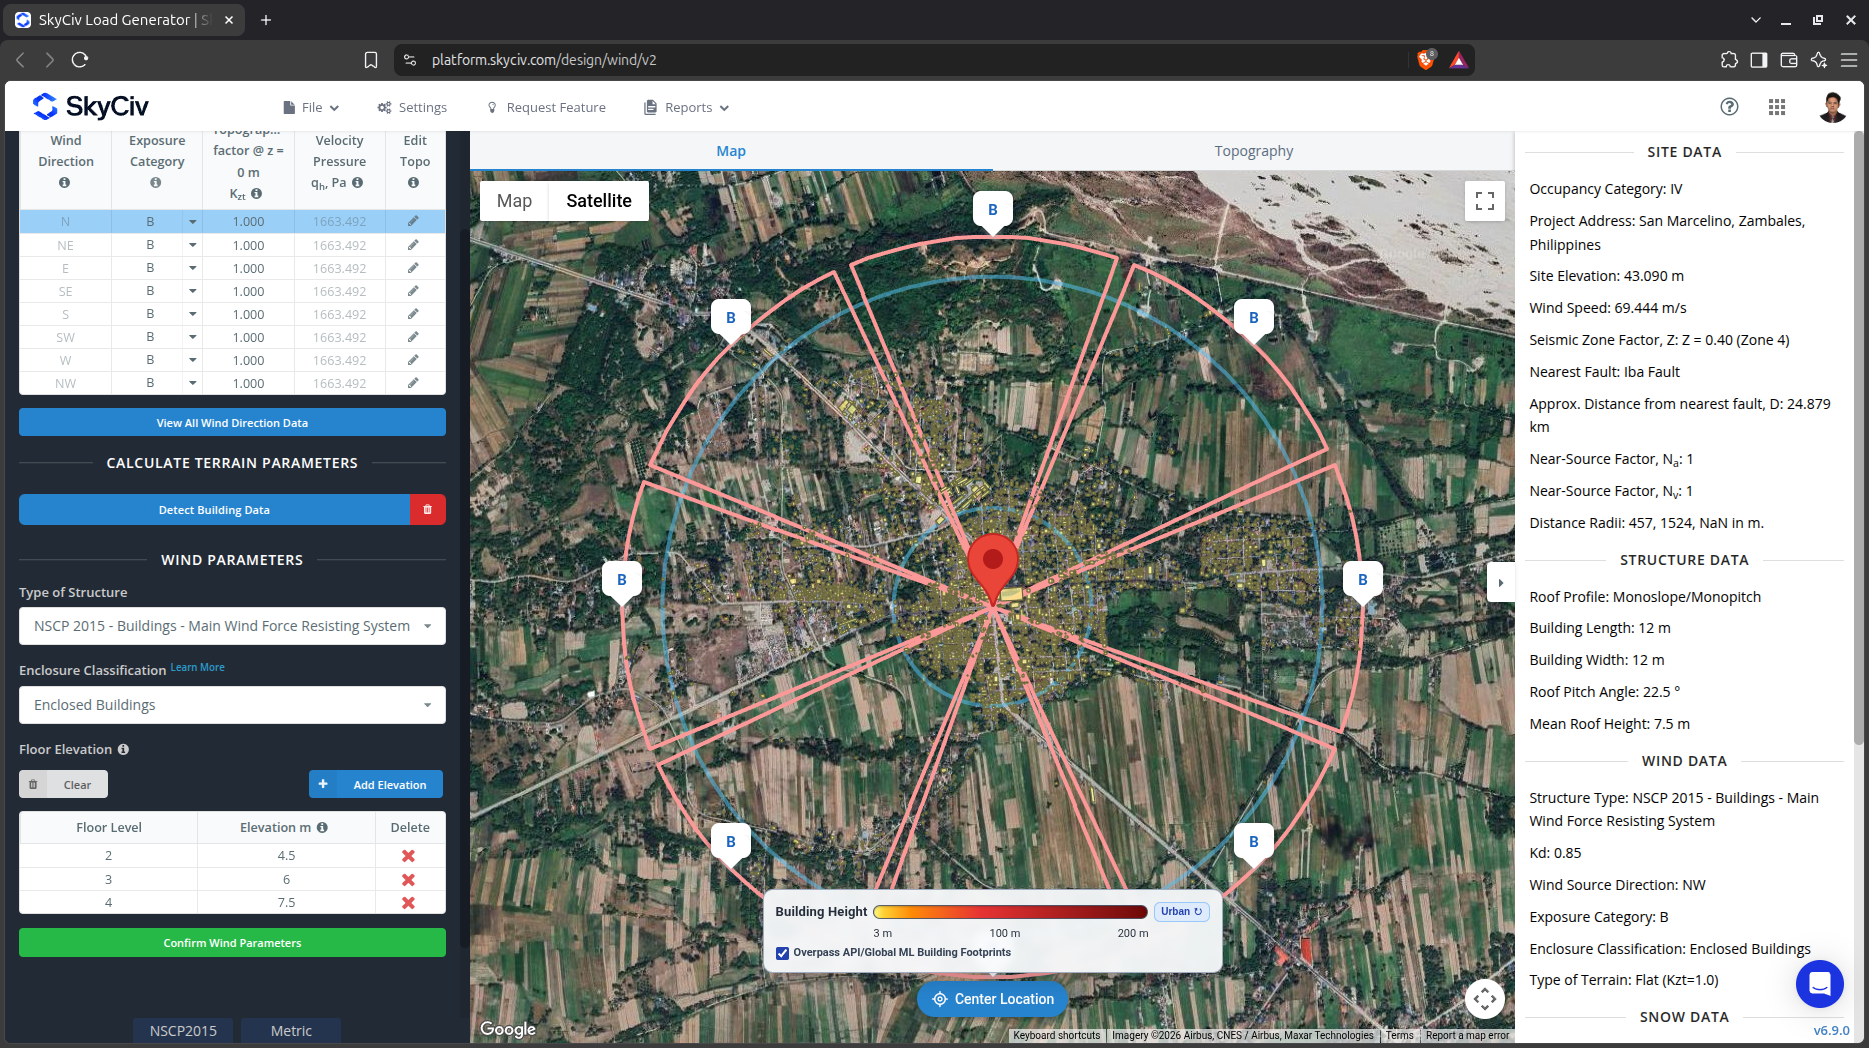
Task: Open the apps grid icon
Action: 1777,107
